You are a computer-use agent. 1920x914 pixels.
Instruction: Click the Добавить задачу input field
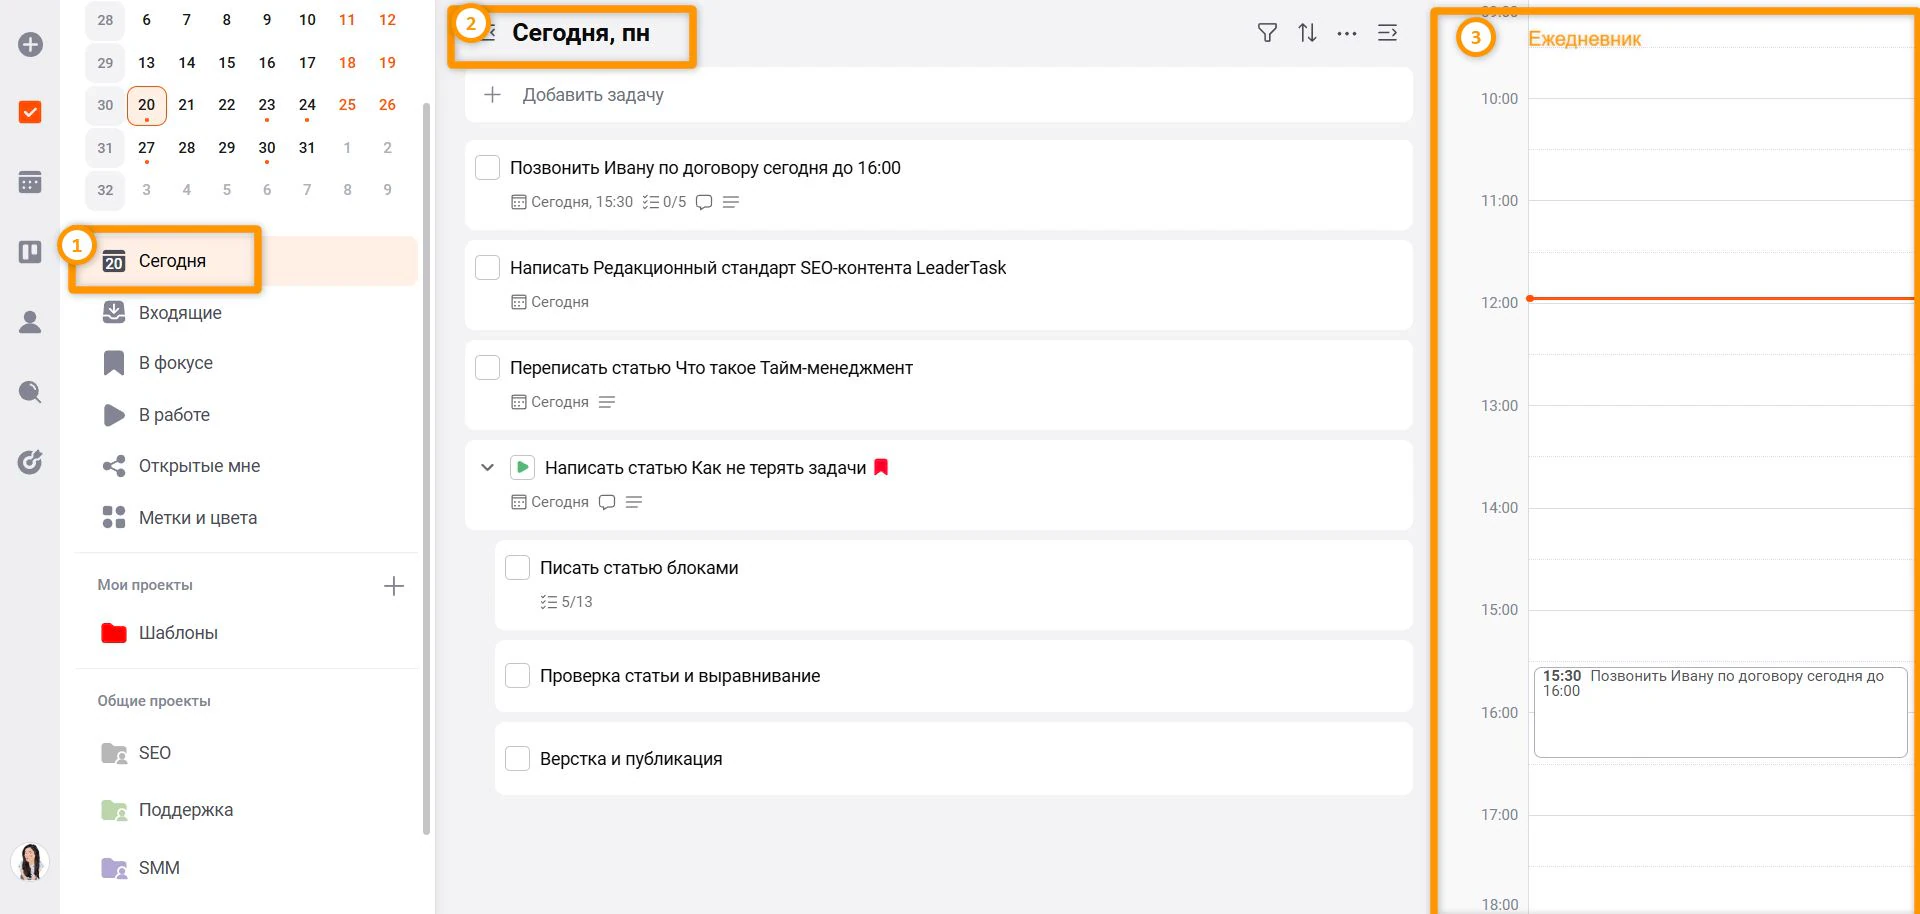(938, 95)
